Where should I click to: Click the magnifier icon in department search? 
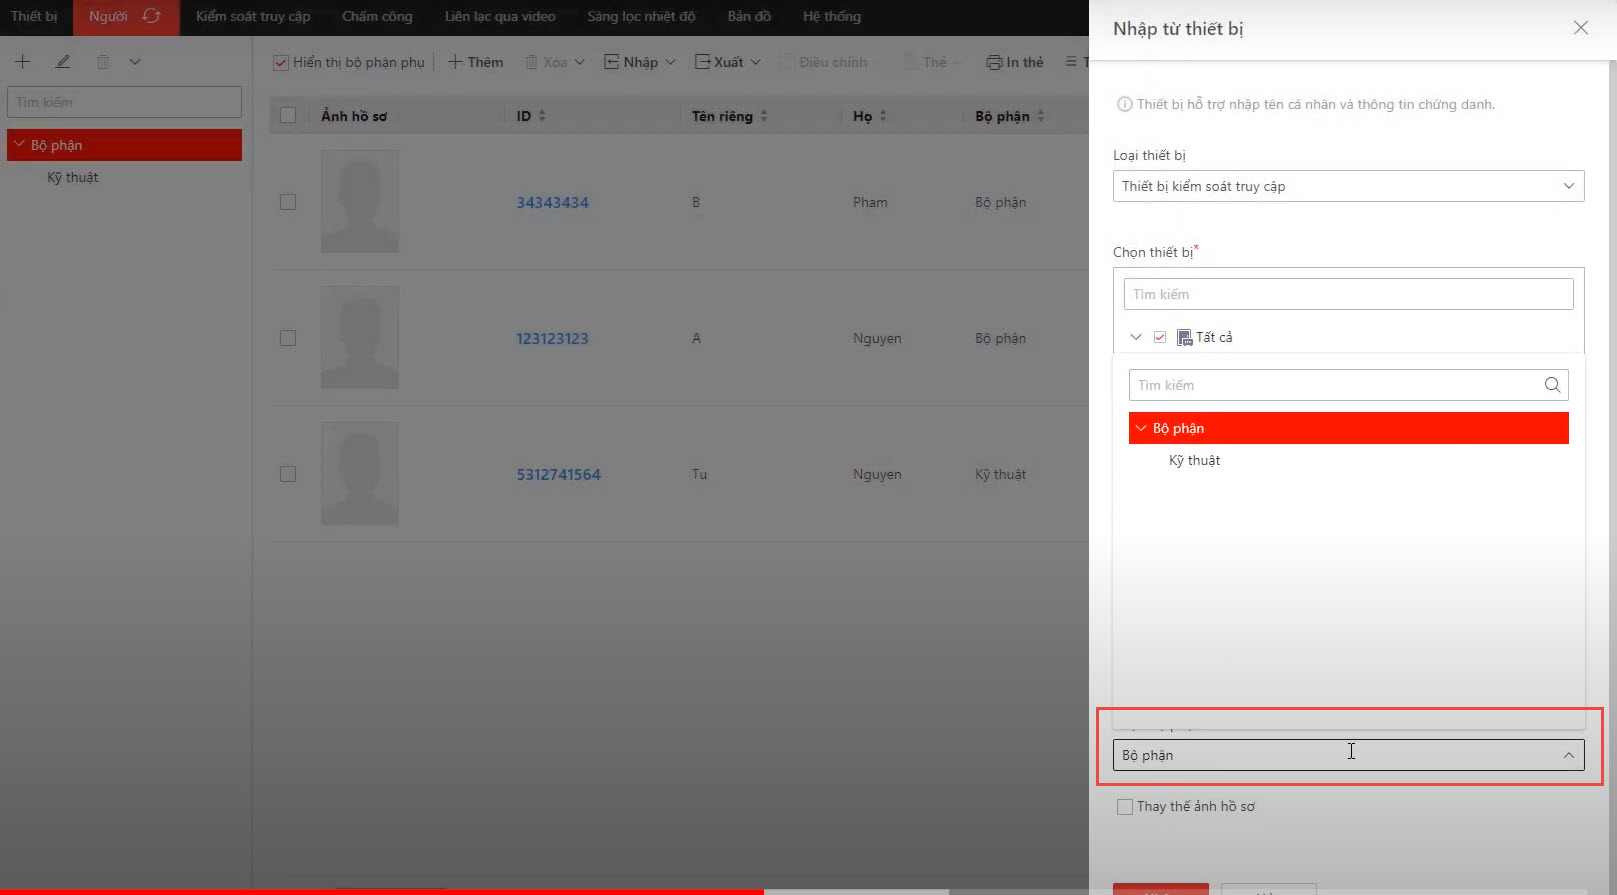[1552, 385]
